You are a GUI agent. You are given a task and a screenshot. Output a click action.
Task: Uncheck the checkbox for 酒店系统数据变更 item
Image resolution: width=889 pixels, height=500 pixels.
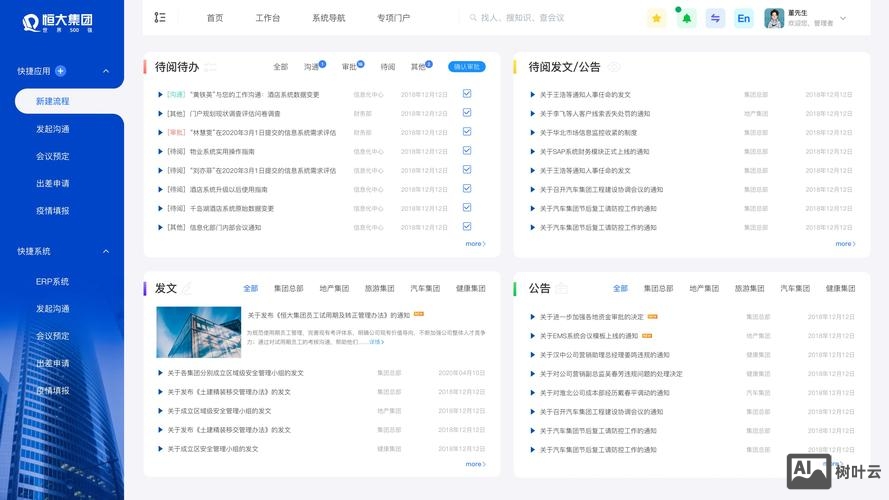467,94
